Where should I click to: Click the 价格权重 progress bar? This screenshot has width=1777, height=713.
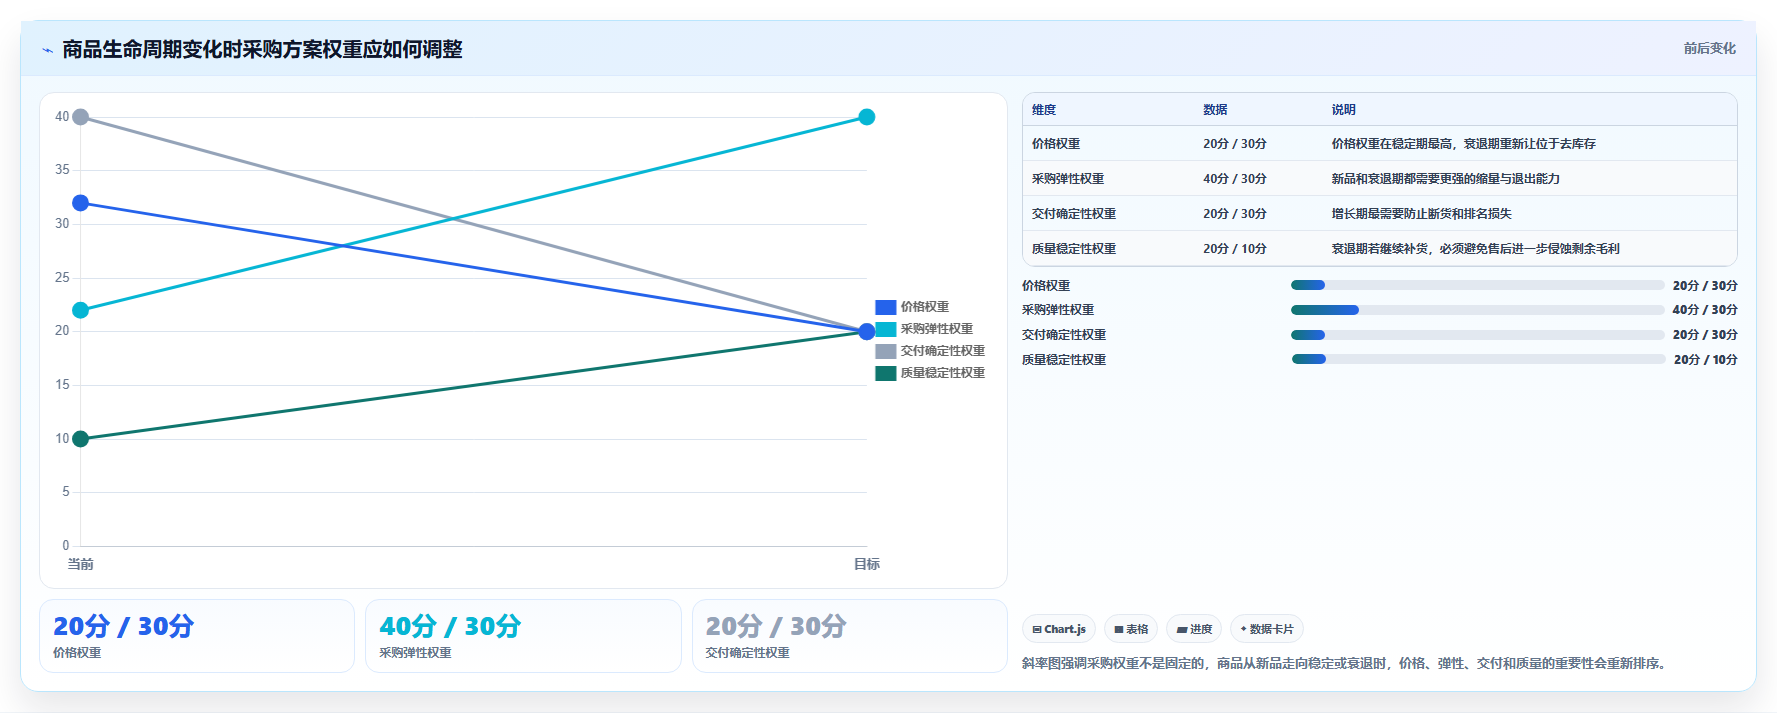[x=1477, y=285]
